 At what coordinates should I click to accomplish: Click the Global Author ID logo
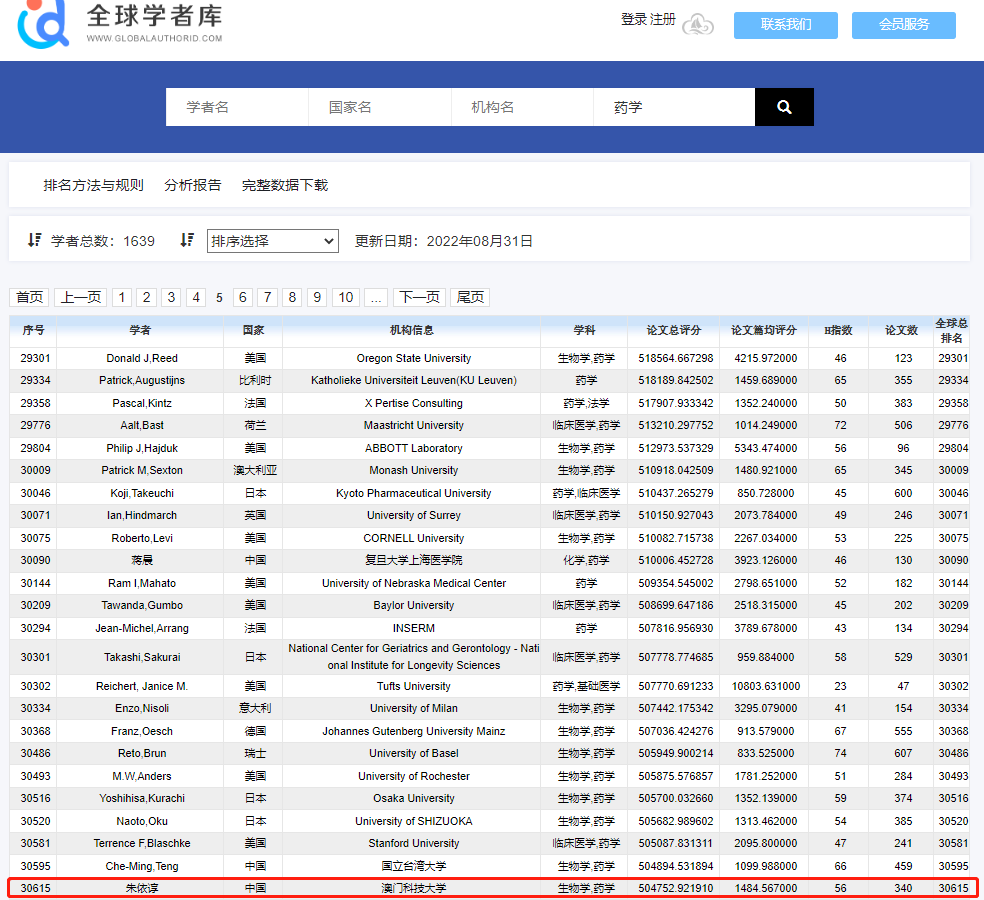point(44,22)
